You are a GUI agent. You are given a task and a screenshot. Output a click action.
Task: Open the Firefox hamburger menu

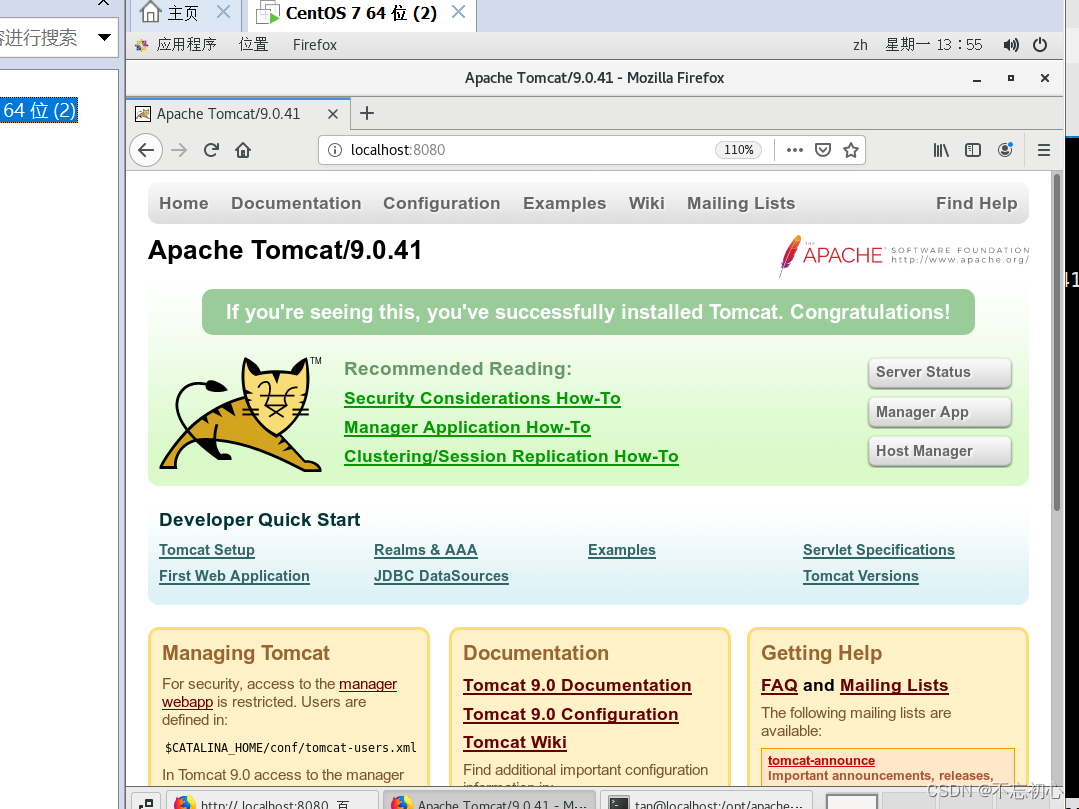point(1043,150)
